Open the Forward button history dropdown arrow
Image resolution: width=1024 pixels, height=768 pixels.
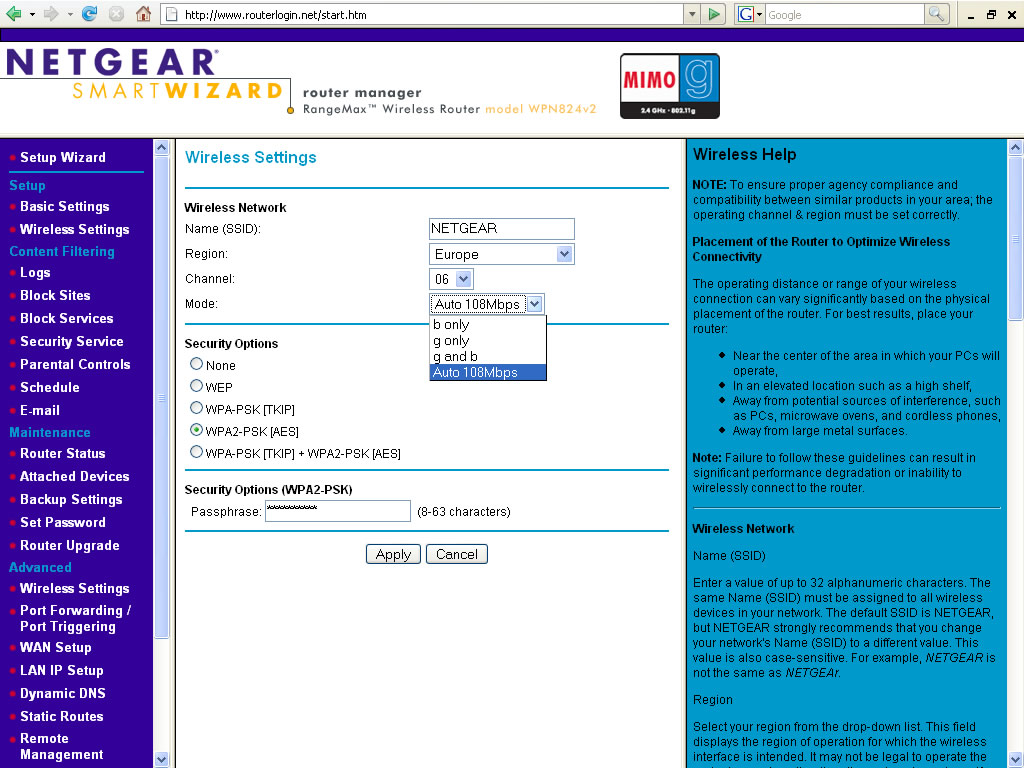(69, 14)
